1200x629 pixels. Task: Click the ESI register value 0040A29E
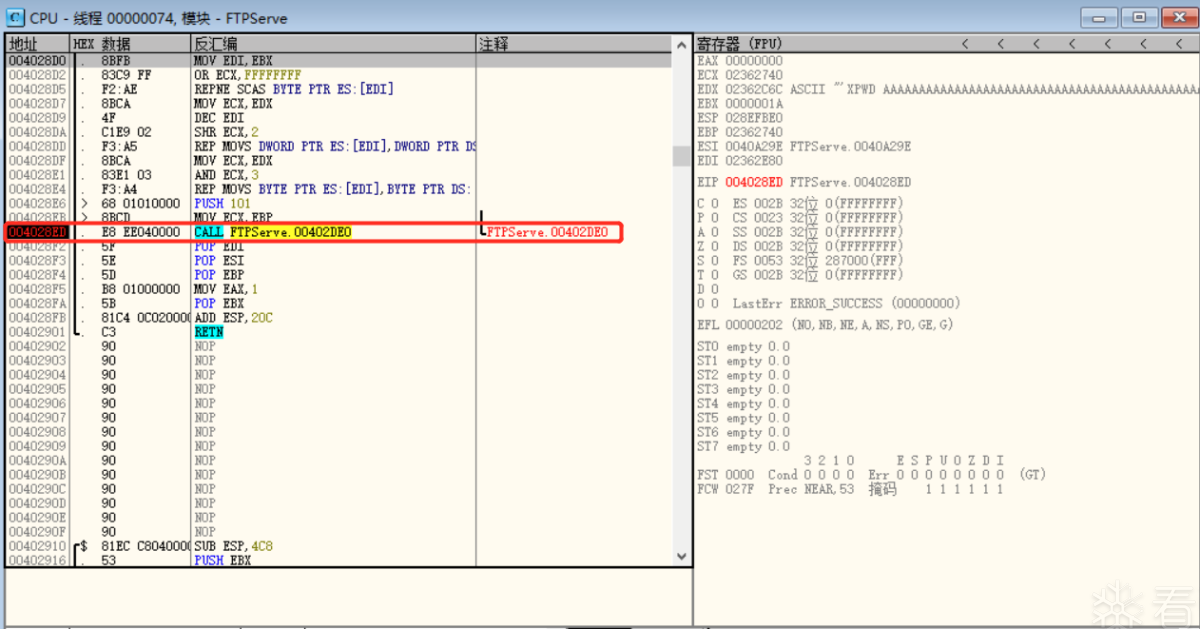(754, 146)
